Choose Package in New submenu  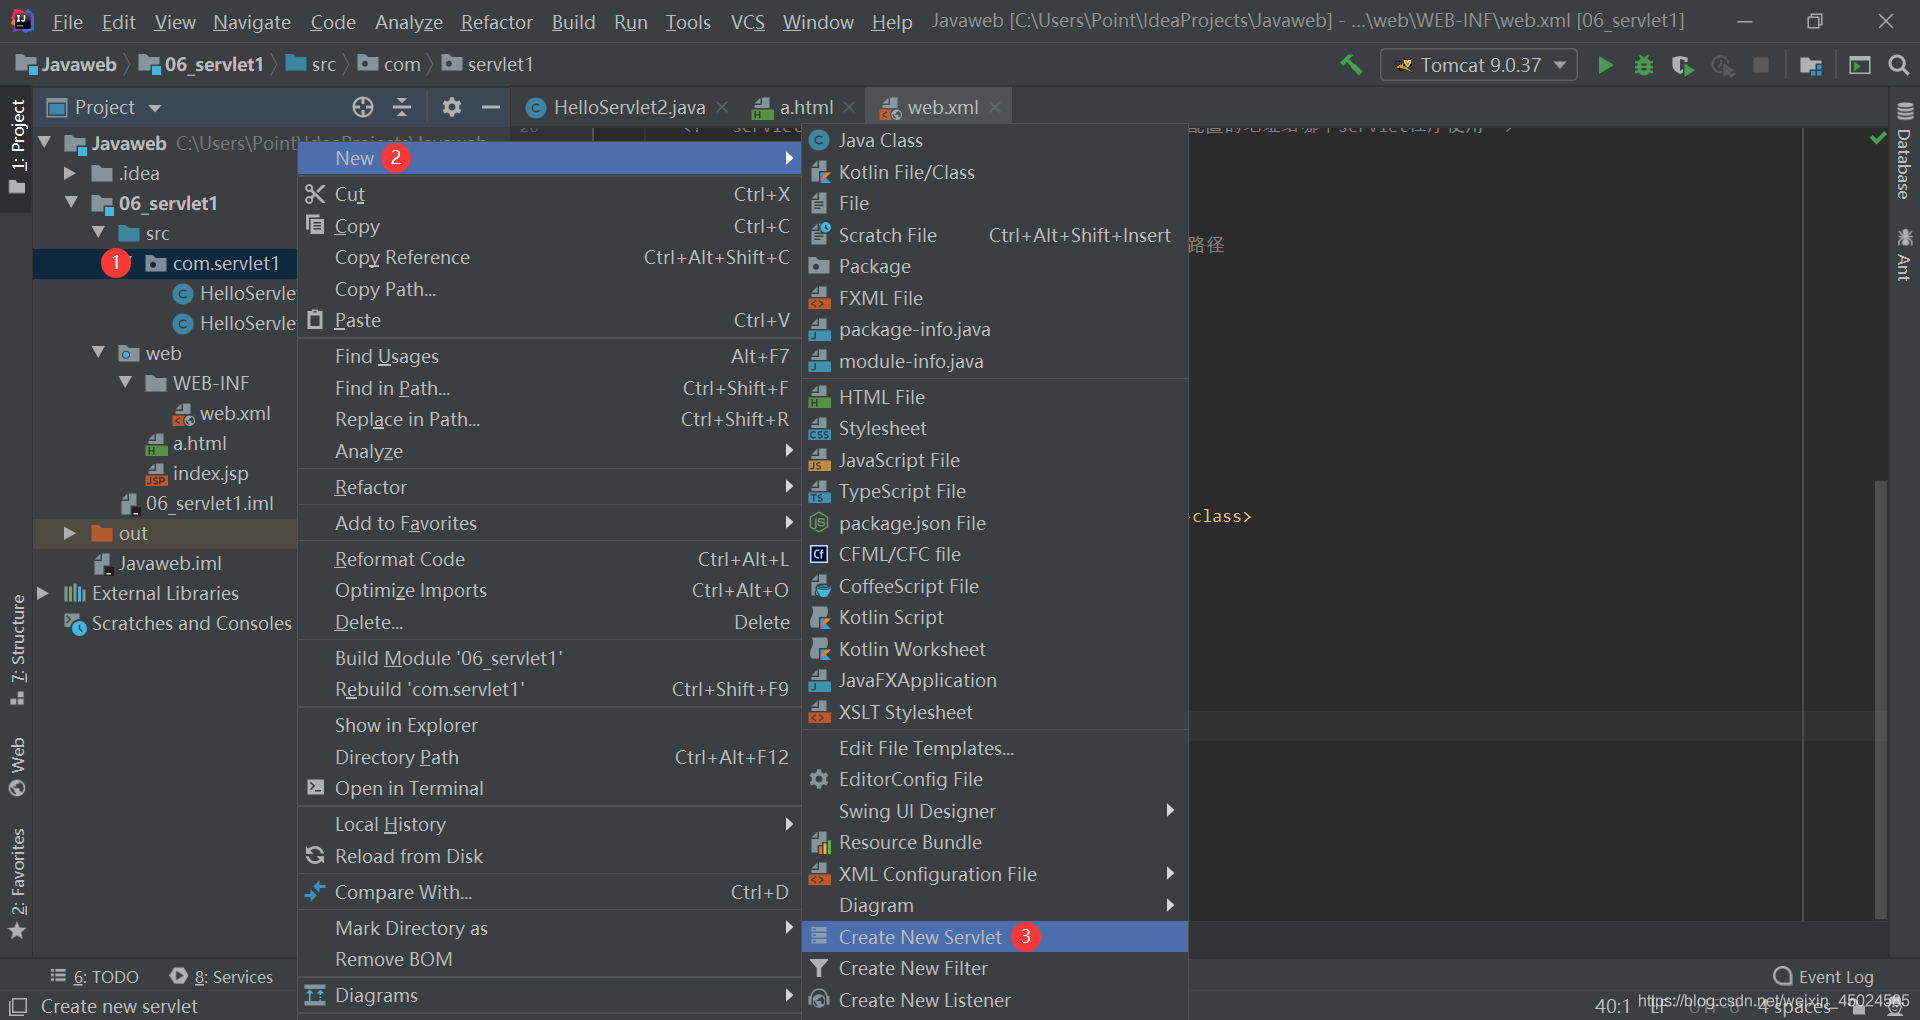pos(995,267)
